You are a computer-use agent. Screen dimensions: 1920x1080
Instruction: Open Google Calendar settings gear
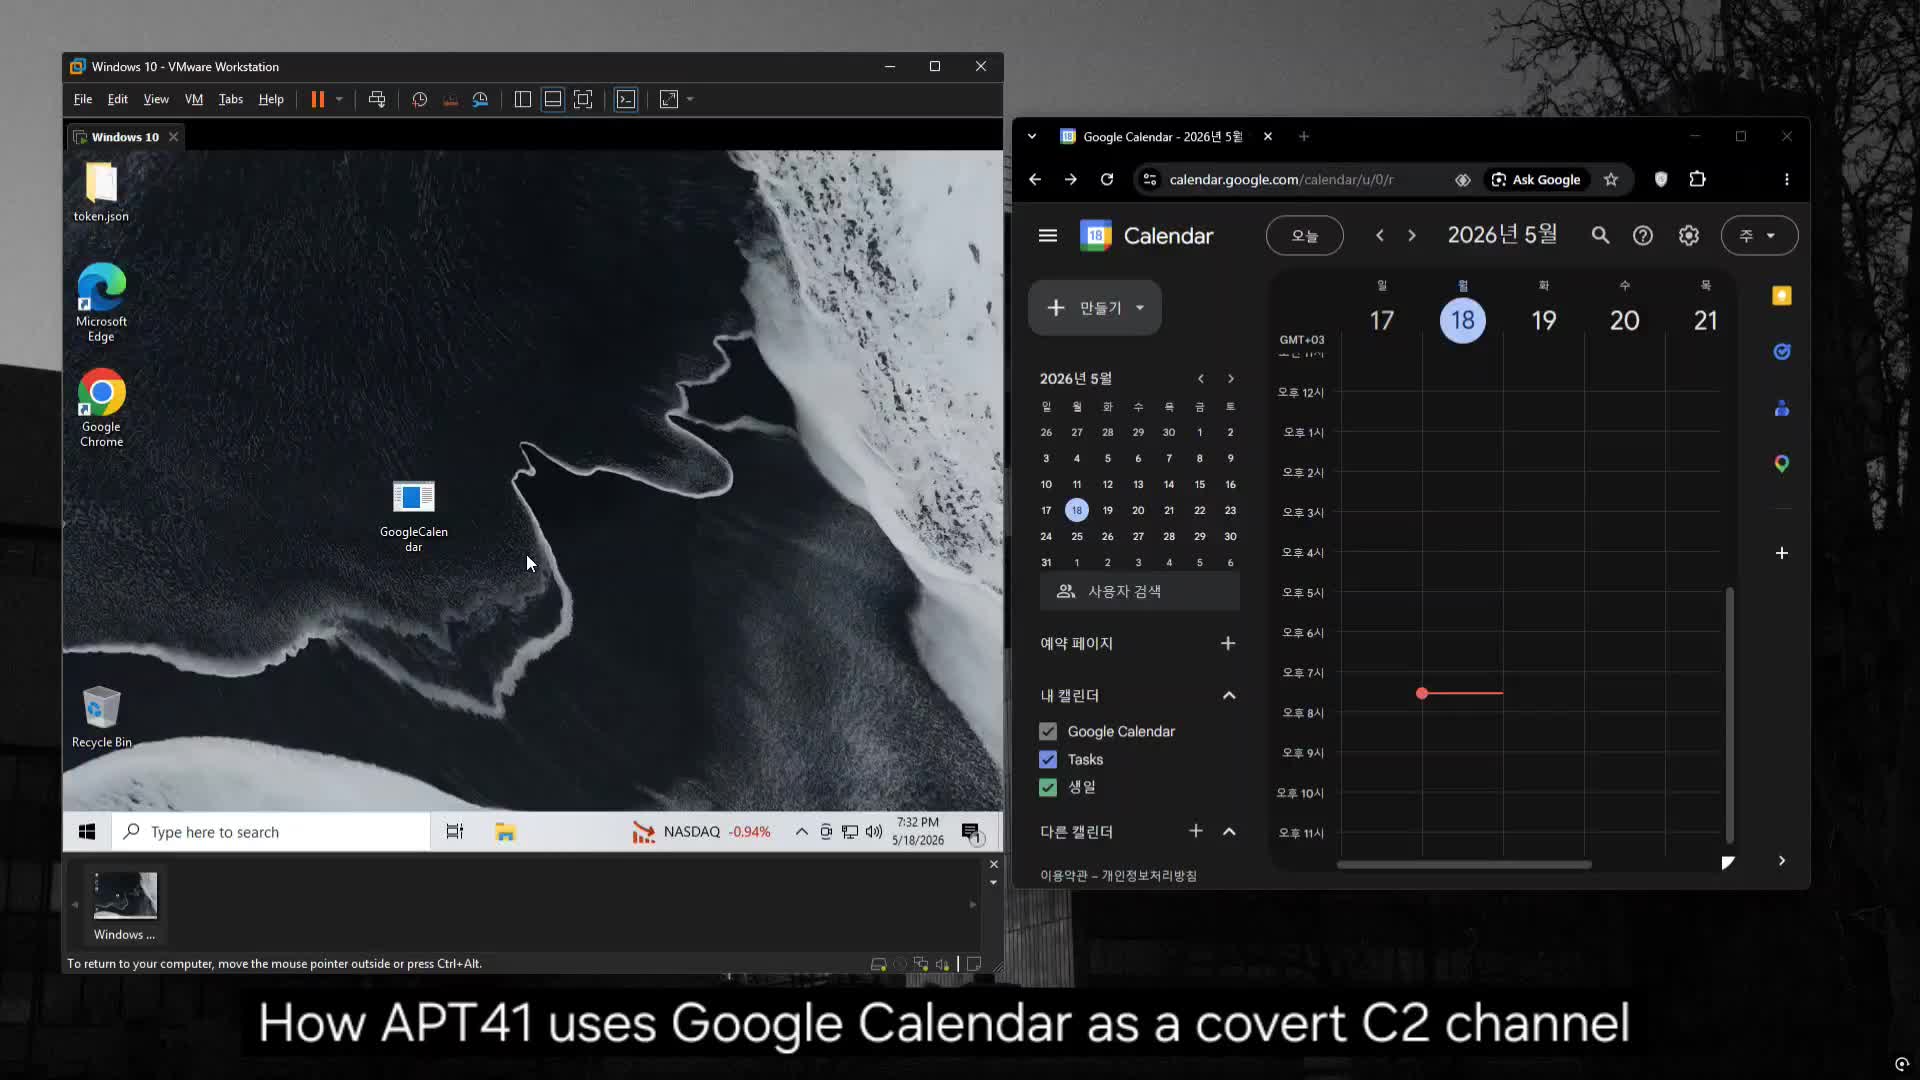click(x=1689, y=236)
